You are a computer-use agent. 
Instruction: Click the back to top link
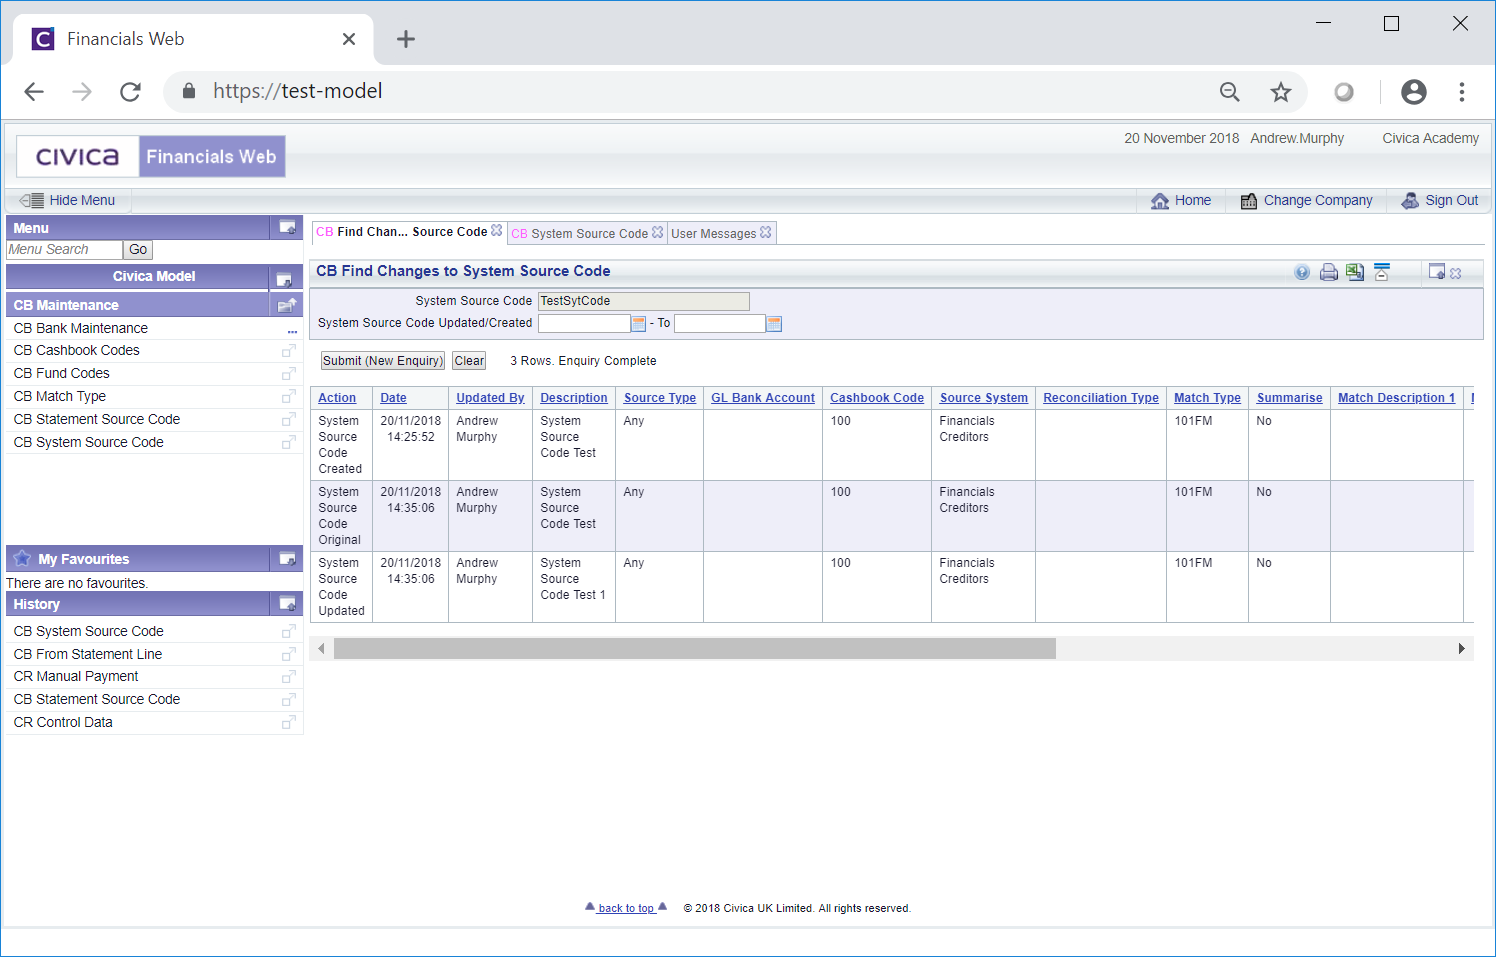626,908
